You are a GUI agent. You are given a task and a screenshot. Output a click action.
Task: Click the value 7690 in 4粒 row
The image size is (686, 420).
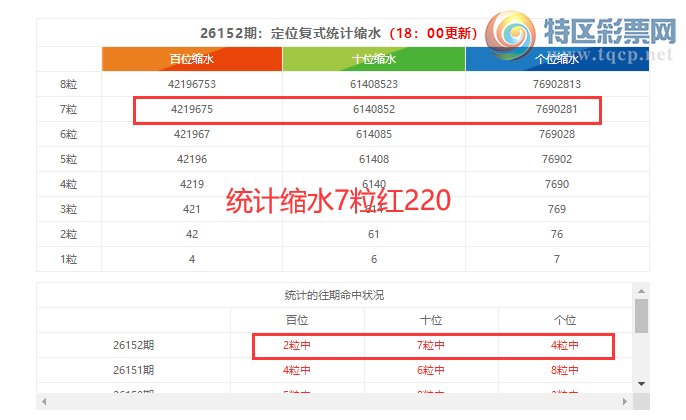coord(557,184)
